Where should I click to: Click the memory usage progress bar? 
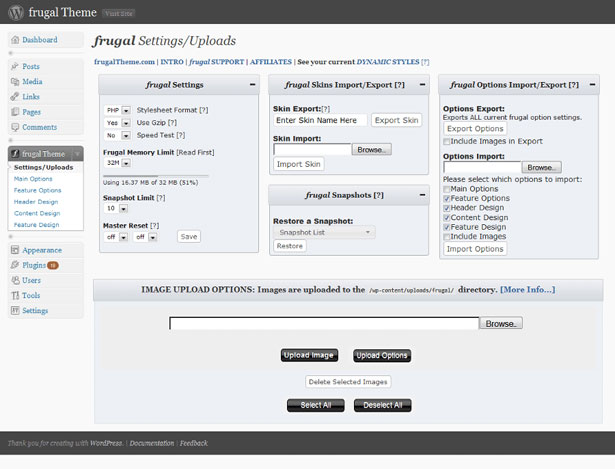[156, 176]
